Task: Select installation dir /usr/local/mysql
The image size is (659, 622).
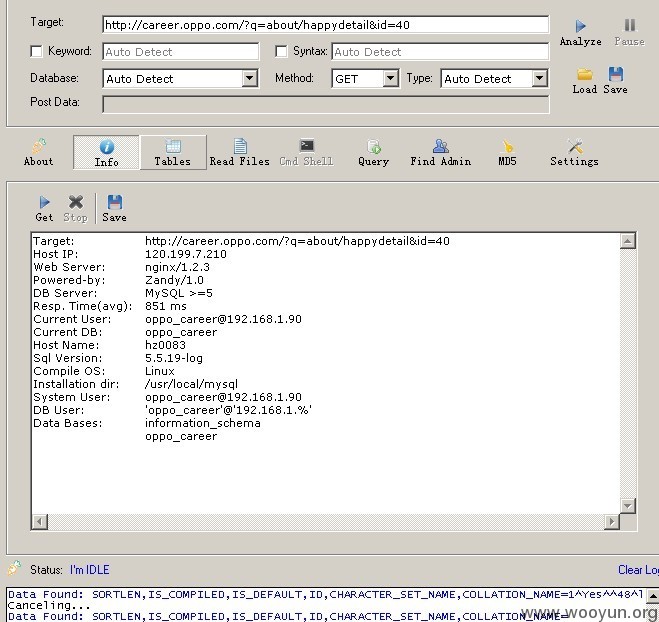Action: (191, 384)
